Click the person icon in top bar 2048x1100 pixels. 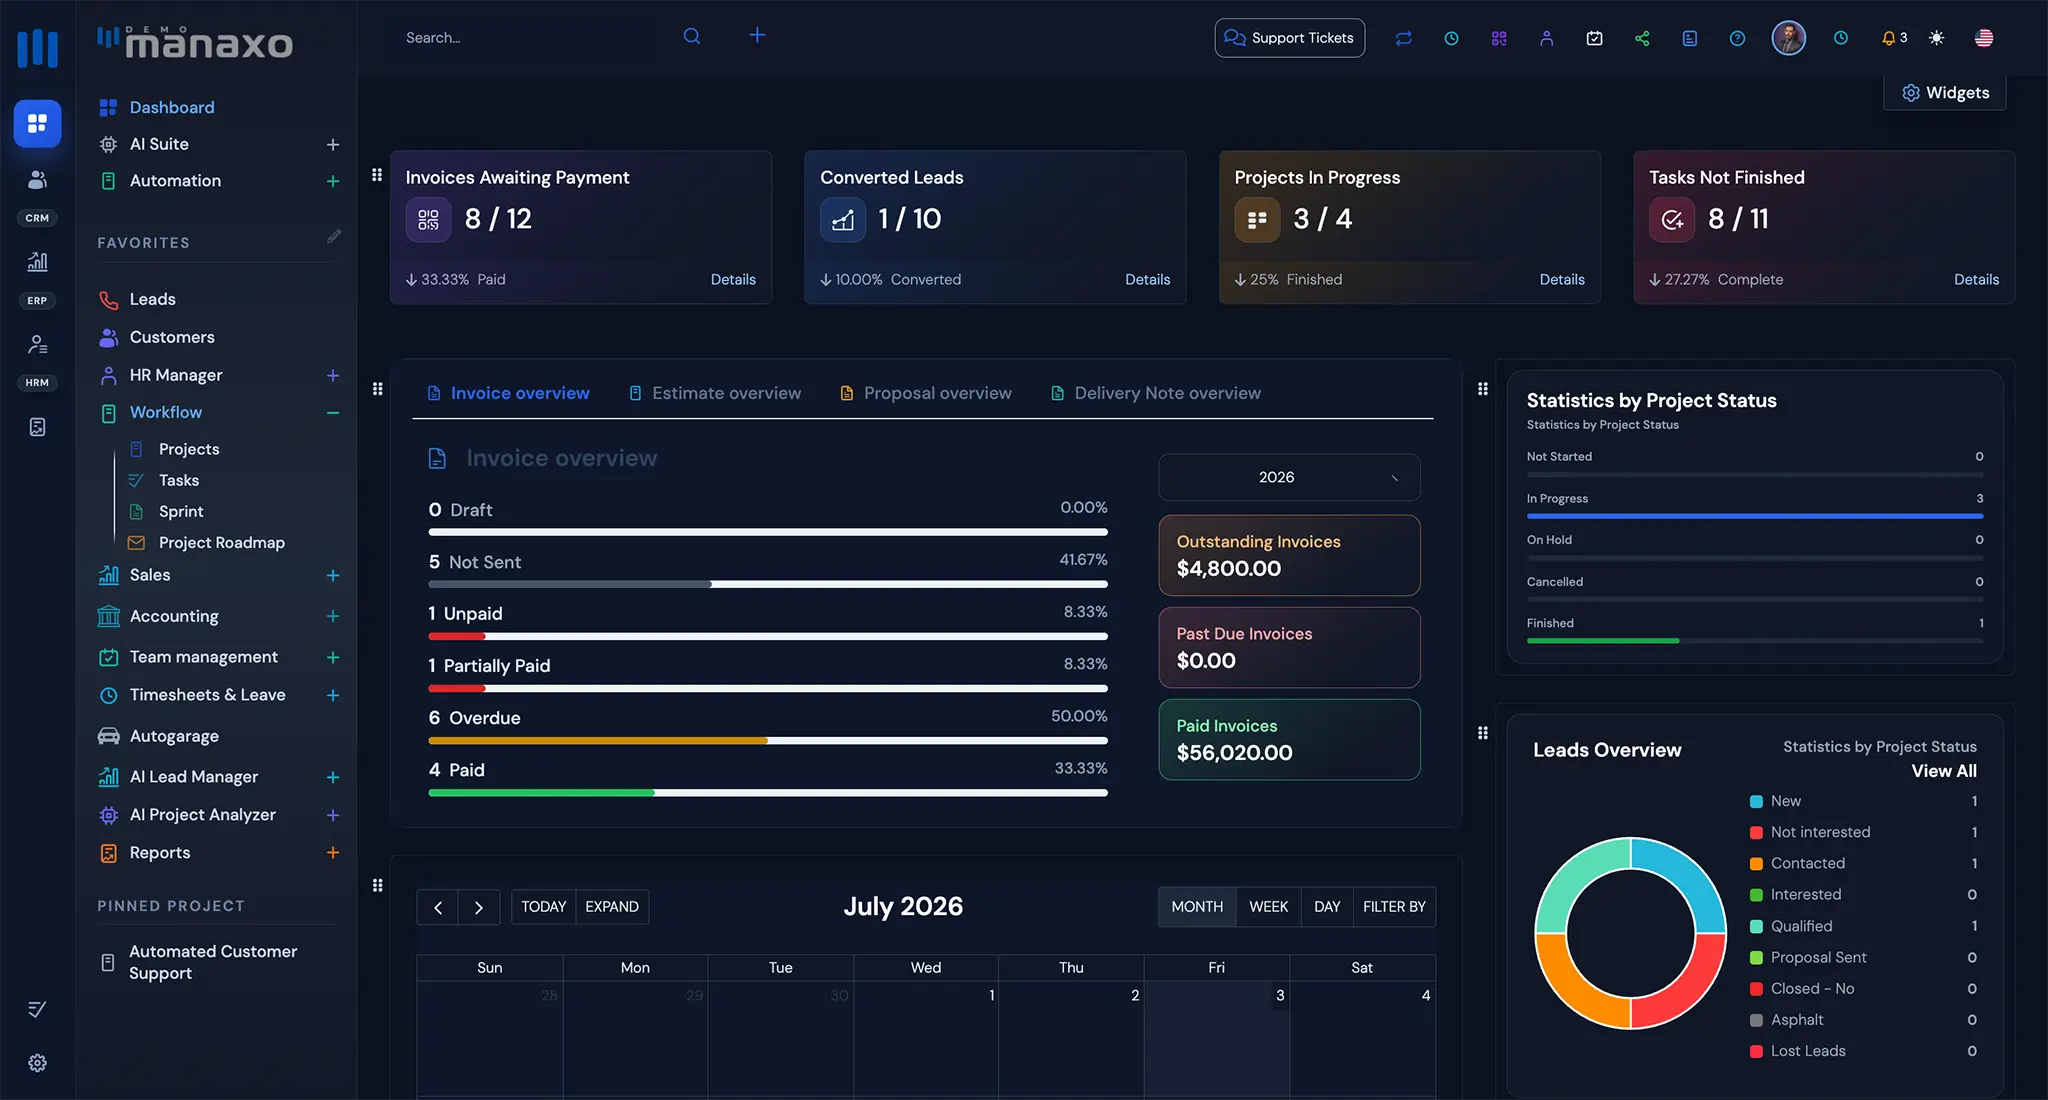coord(1546,38)
